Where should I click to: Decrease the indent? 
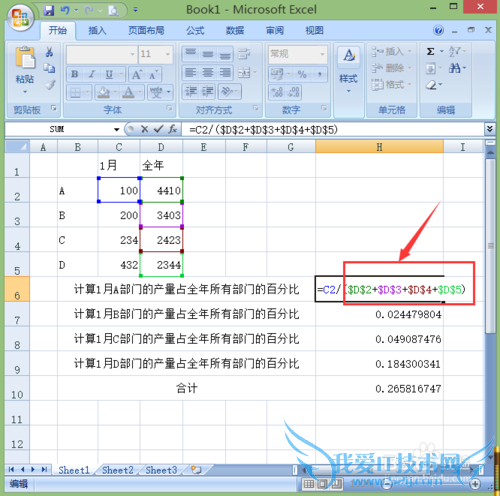(191, 91)
